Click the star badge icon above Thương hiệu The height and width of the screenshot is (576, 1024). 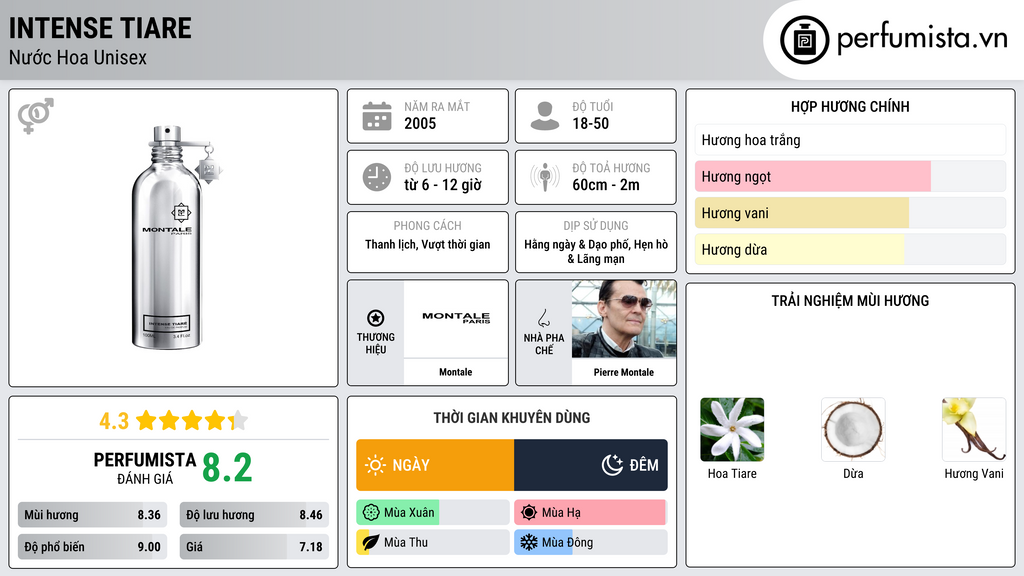[376, 317]
